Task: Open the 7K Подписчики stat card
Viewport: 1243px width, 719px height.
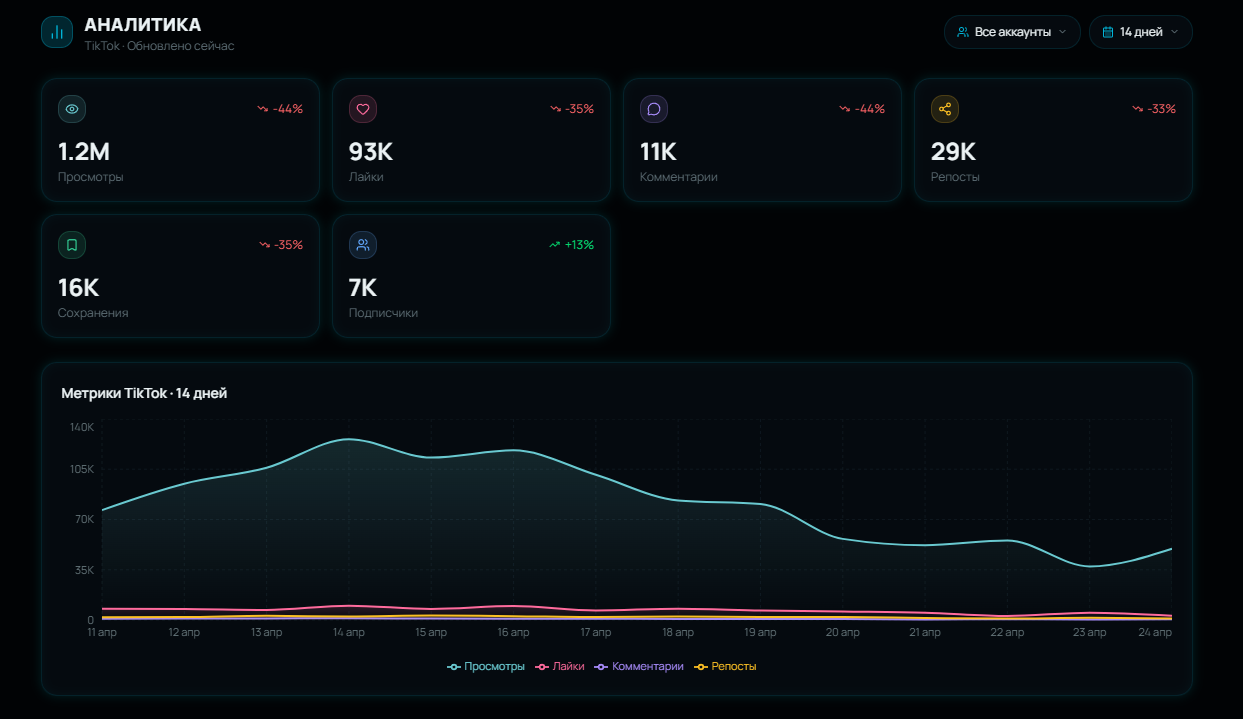Action: click(471, 277)
